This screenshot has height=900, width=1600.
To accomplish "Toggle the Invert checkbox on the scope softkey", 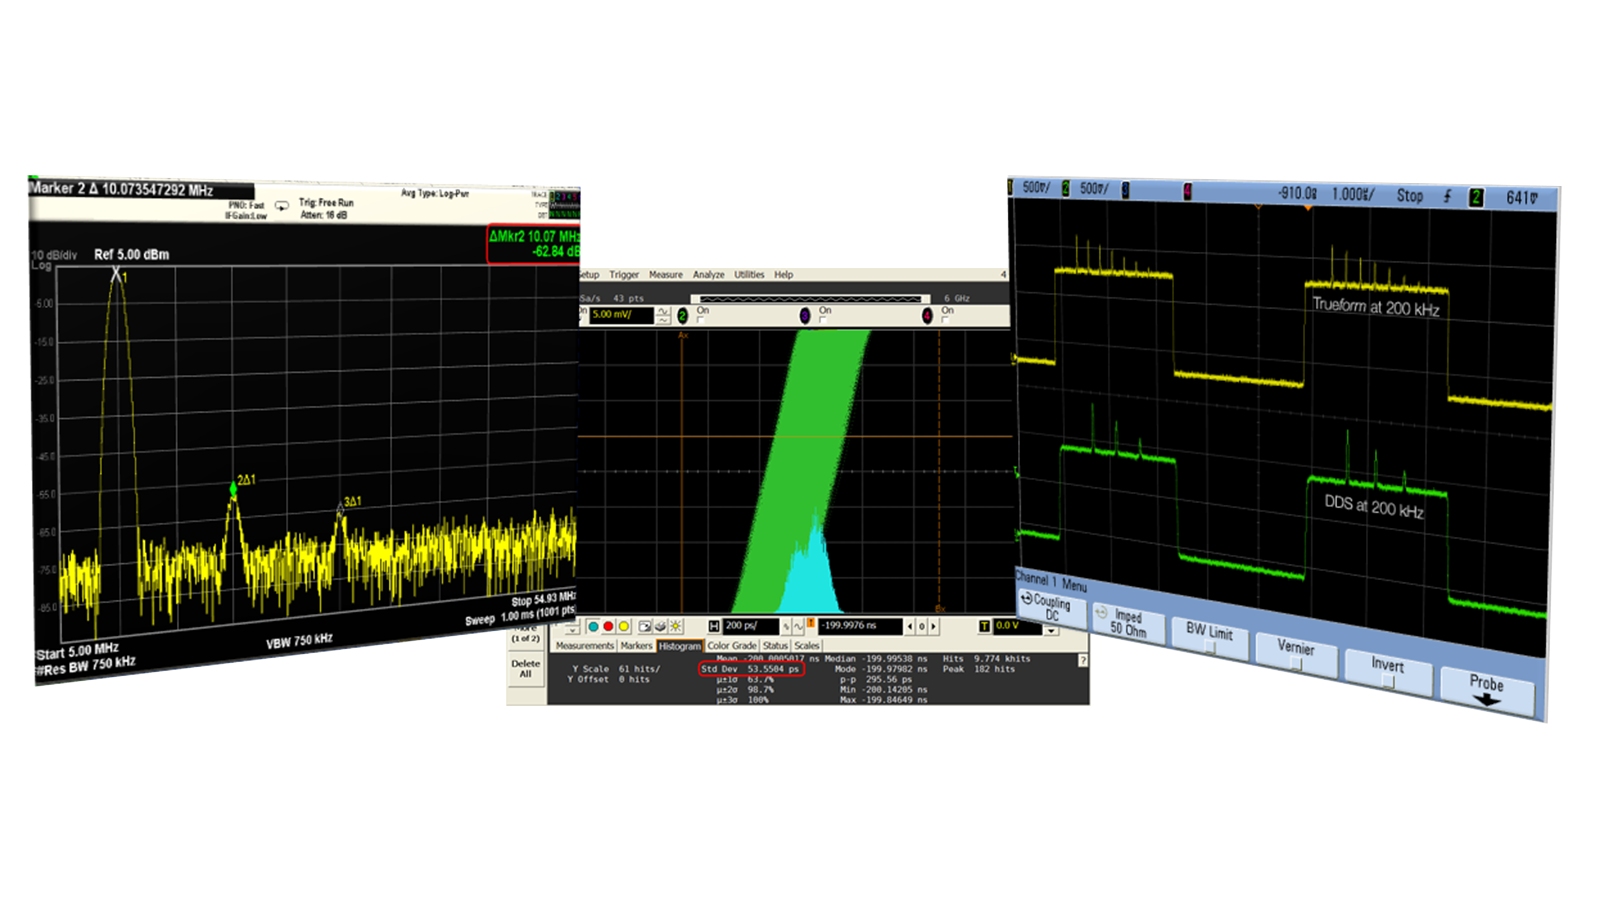I will [1388, 679].
